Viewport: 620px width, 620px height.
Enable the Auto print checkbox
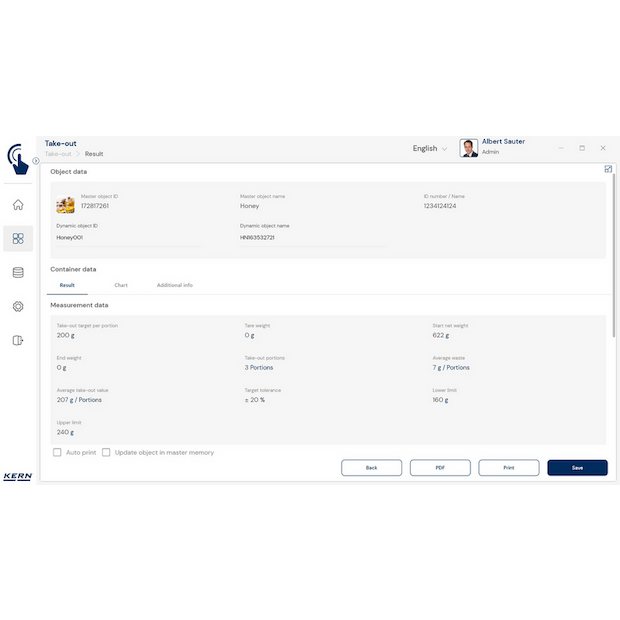pos(57,453)
